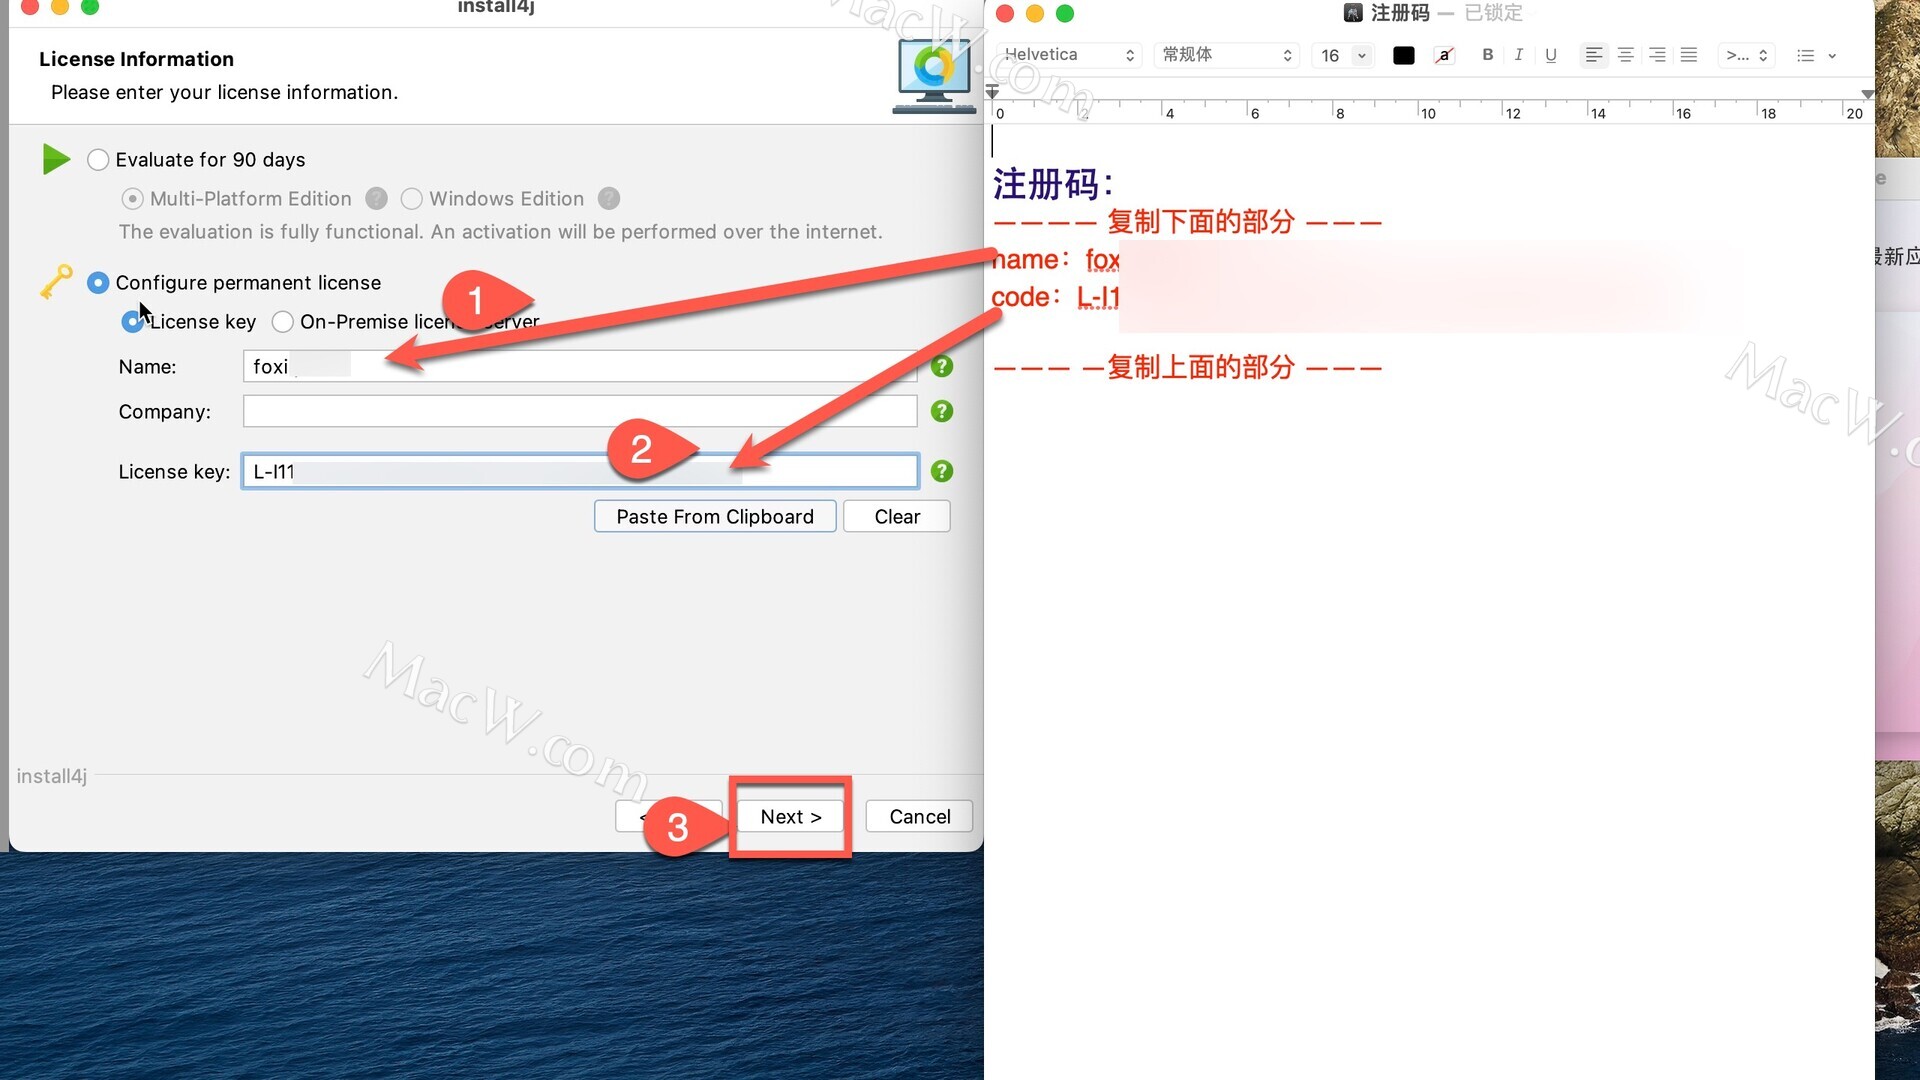
Task: Close the install4j window
Action: (x=30, y=6)
